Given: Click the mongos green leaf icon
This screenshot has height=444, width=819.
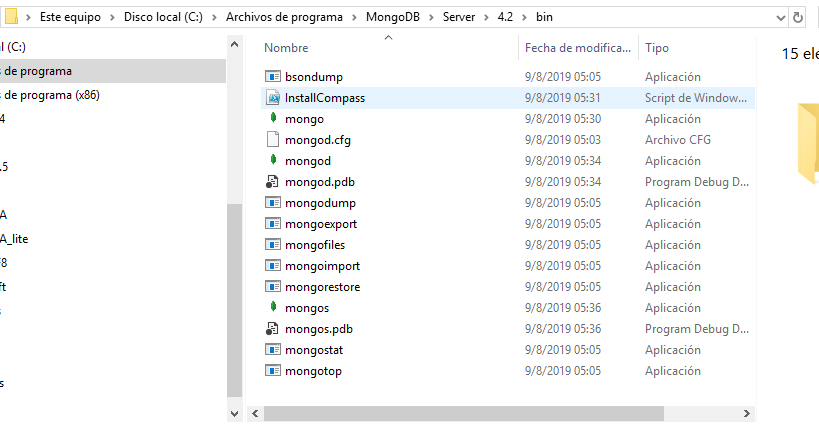Looking at the screenshot, I should pyautogui.click(x=273, y=307).
